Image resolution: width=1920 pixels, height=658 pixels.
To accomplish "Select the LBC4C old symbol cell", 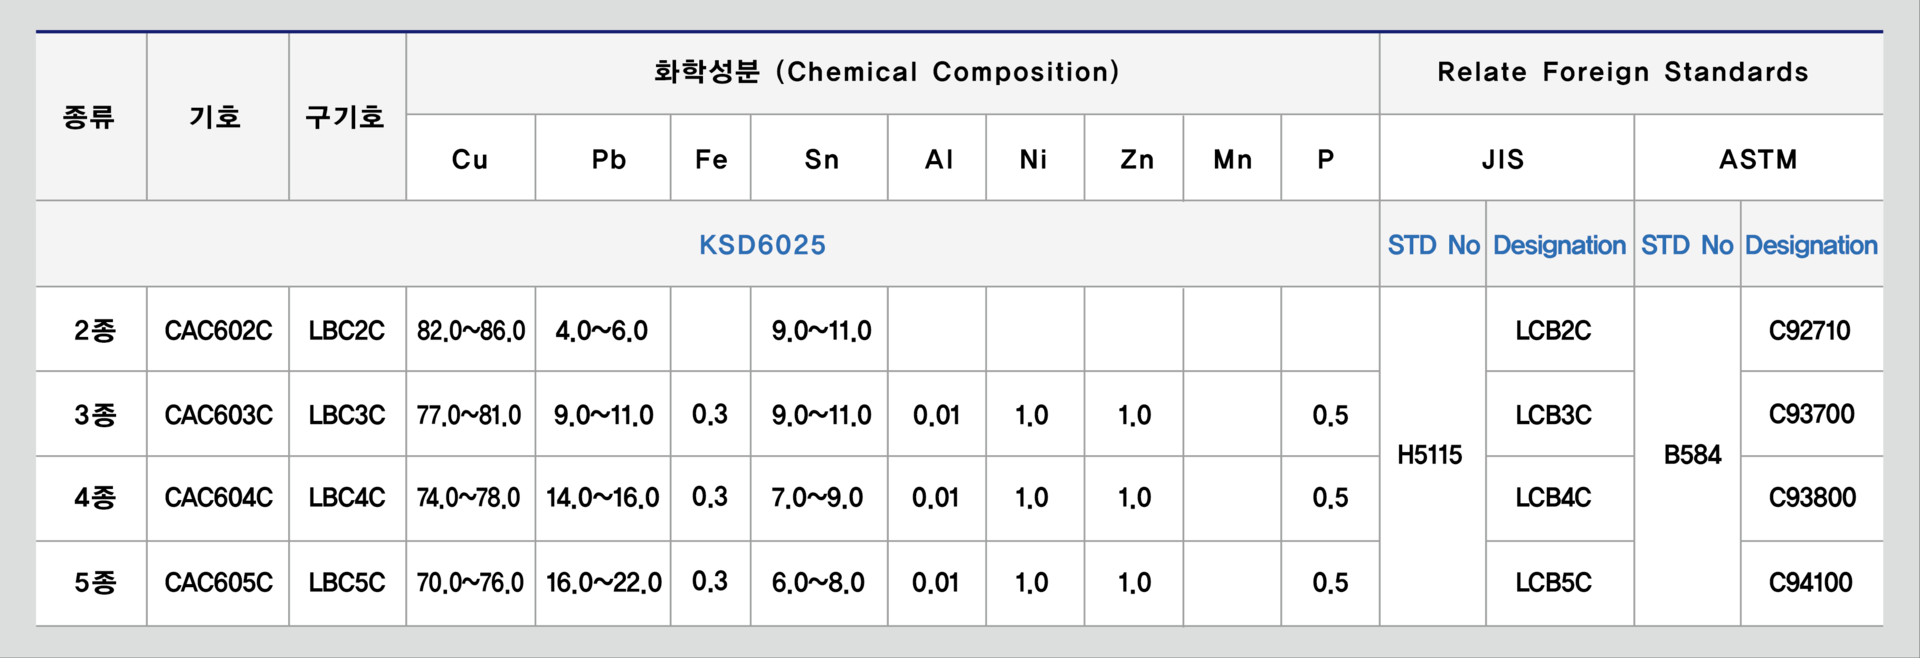I will point(346,497).
